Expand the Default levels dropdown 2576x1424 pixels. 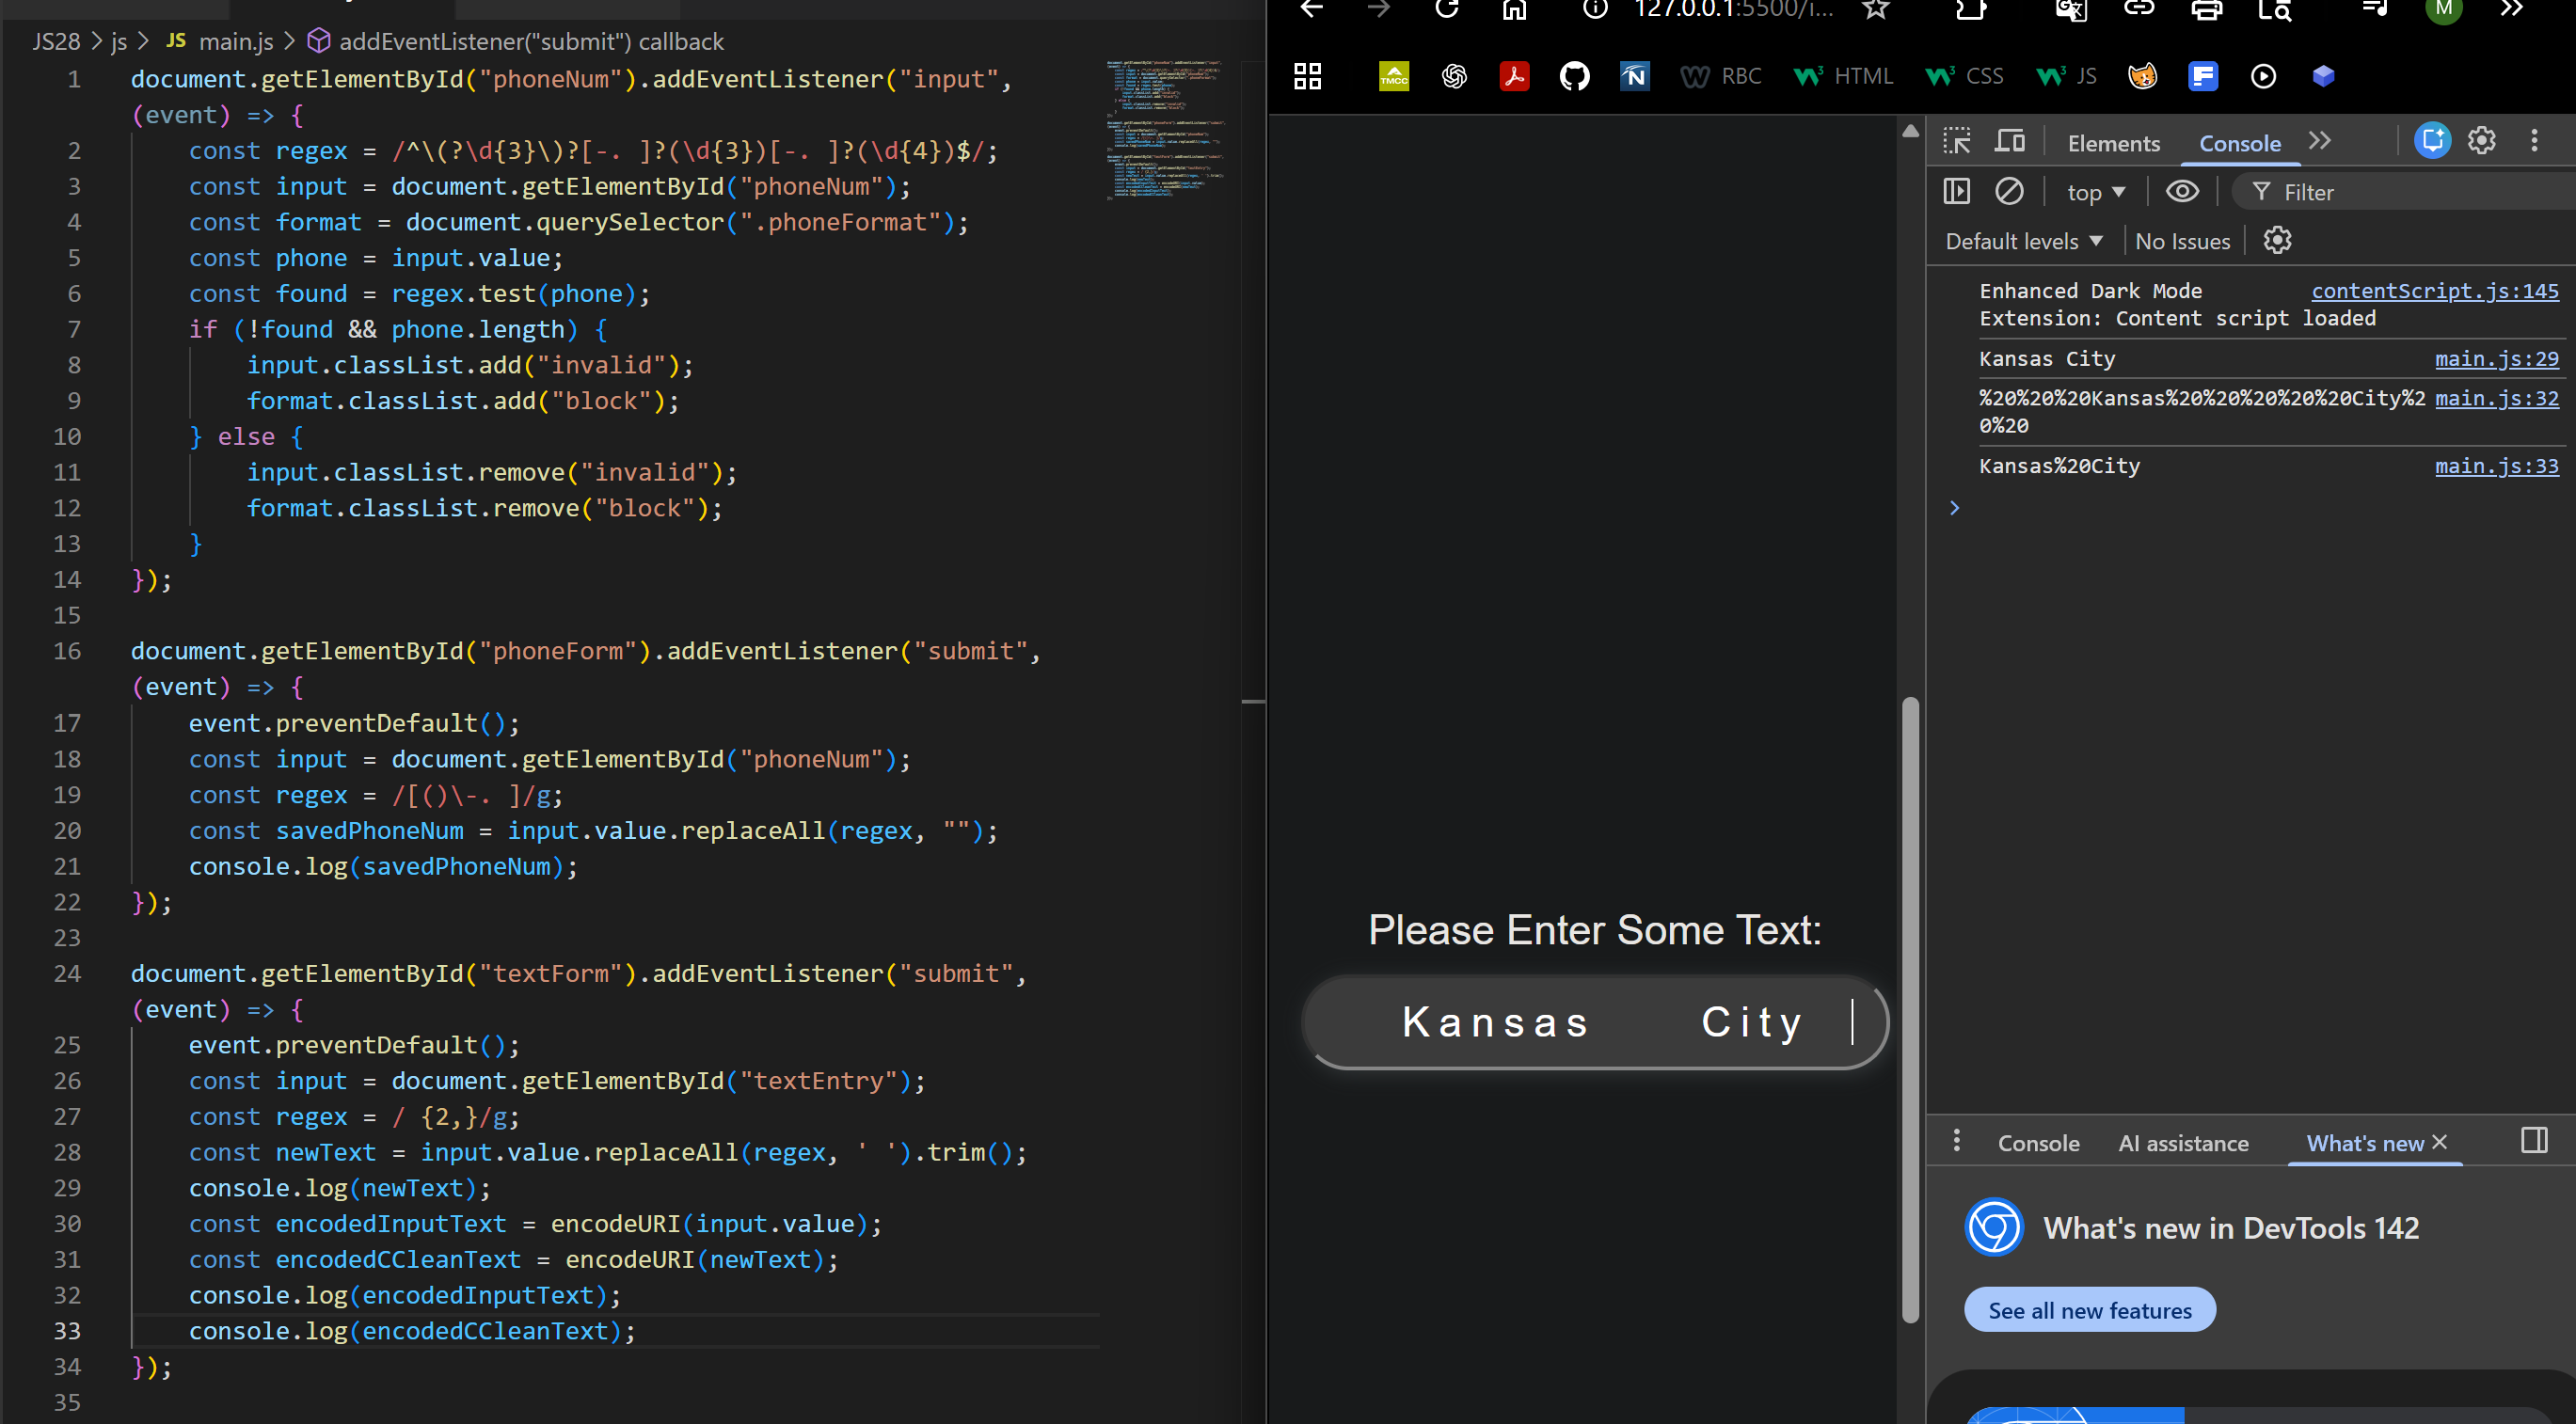2024,241
